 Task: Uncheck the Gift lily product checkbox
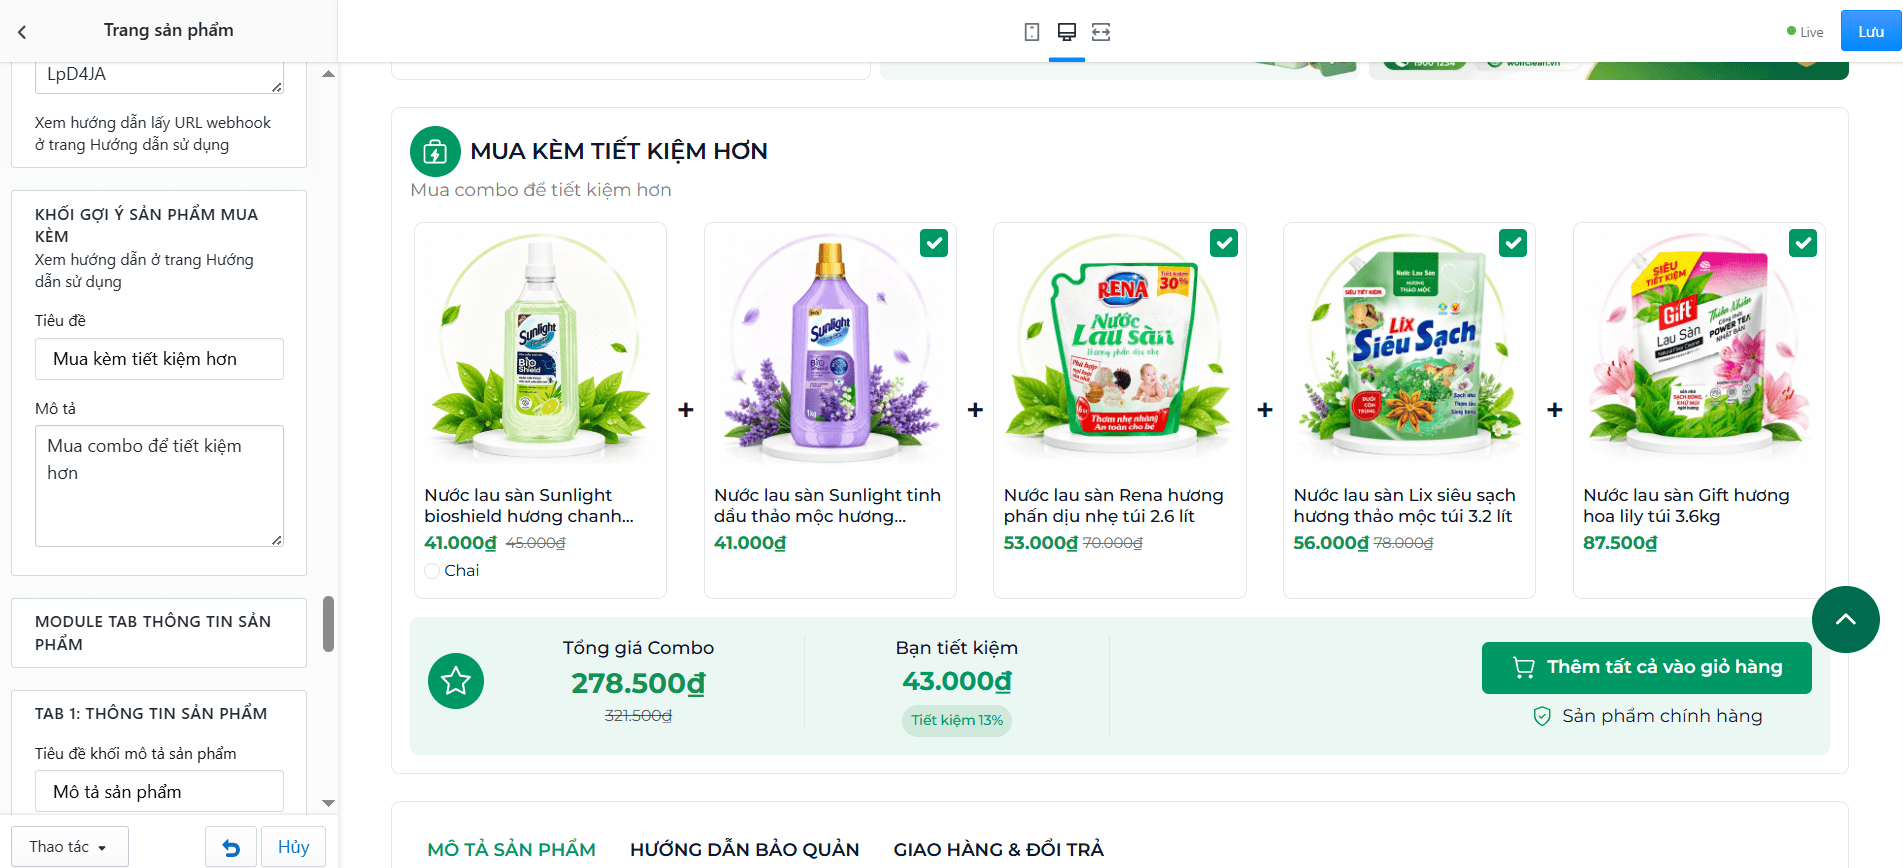(1803, 243)
